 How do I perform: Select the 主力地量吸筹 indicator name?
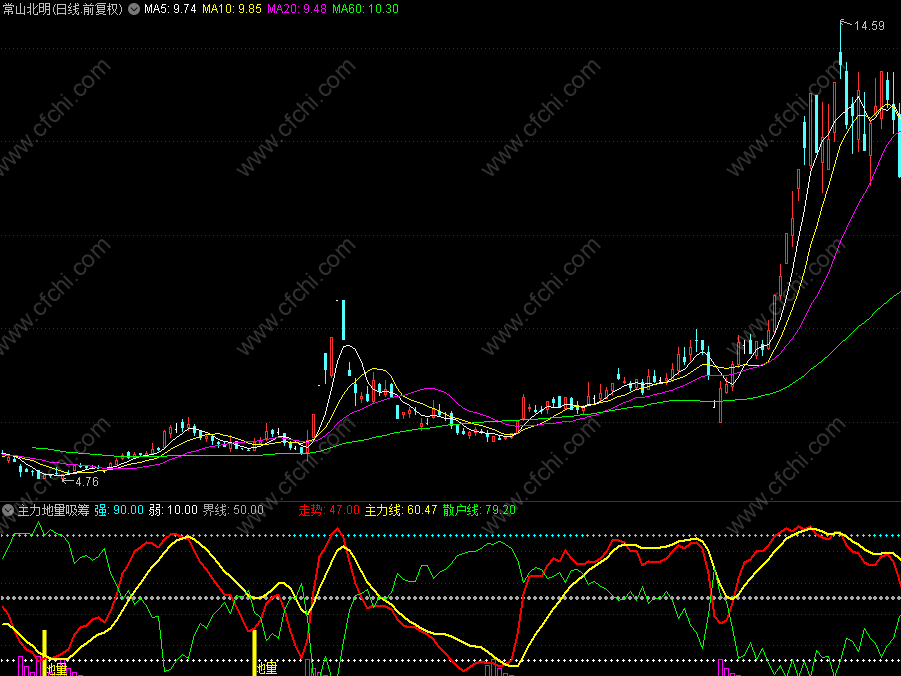tap(53, 510)
